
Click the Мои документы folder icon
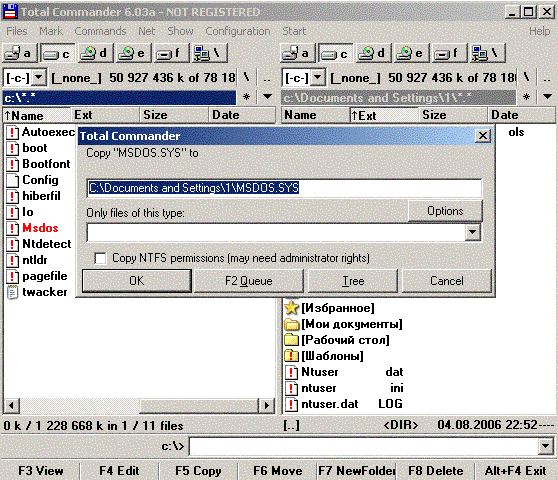(291, 324)
